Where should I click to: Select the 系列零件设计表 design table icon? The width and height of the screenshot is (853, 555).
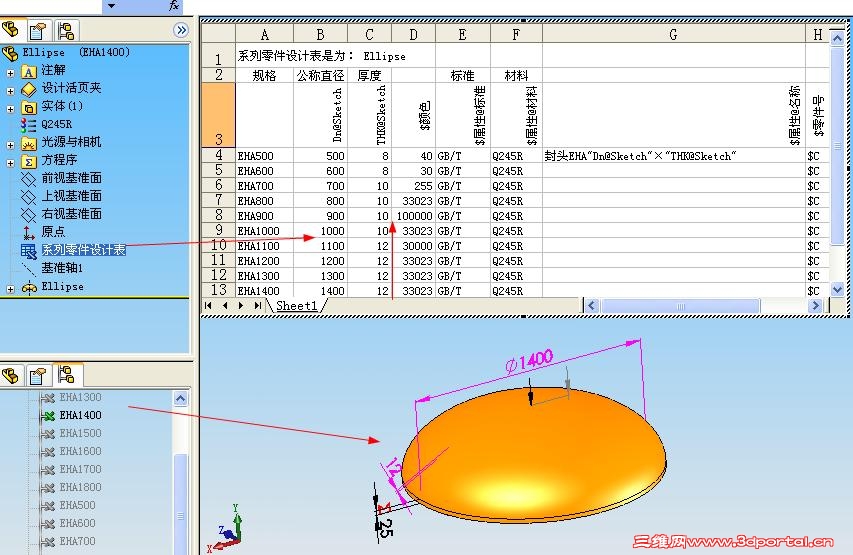pos(29,251)
